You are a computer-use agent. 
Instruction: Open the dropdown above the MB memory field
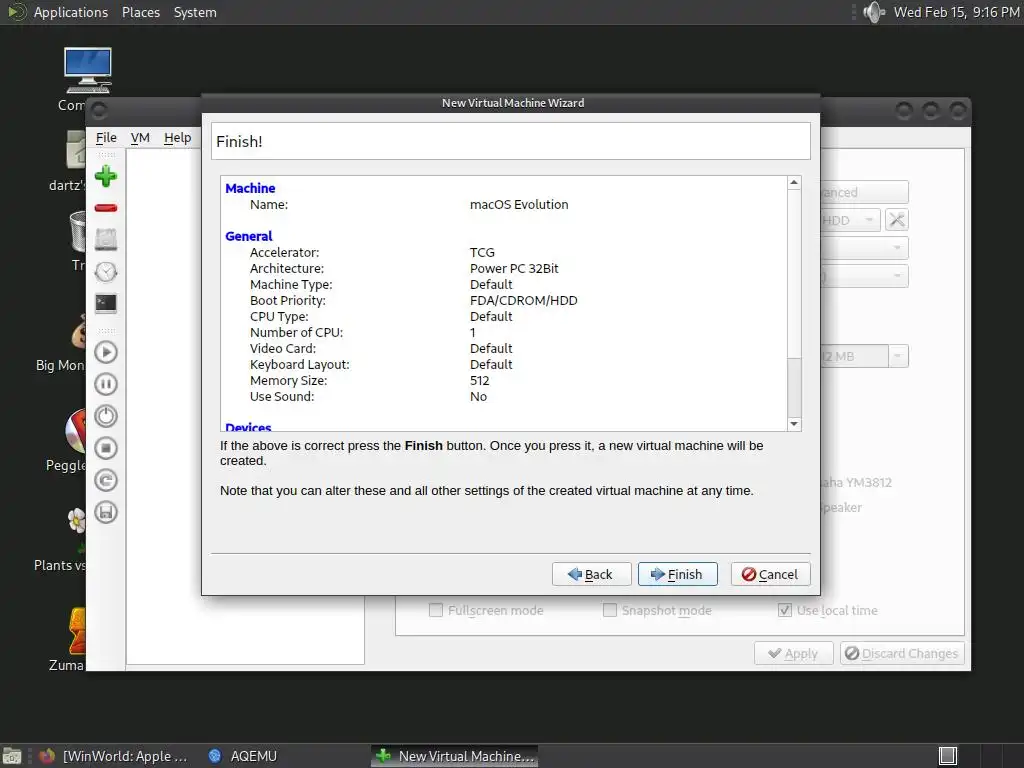tap(864, 276)
